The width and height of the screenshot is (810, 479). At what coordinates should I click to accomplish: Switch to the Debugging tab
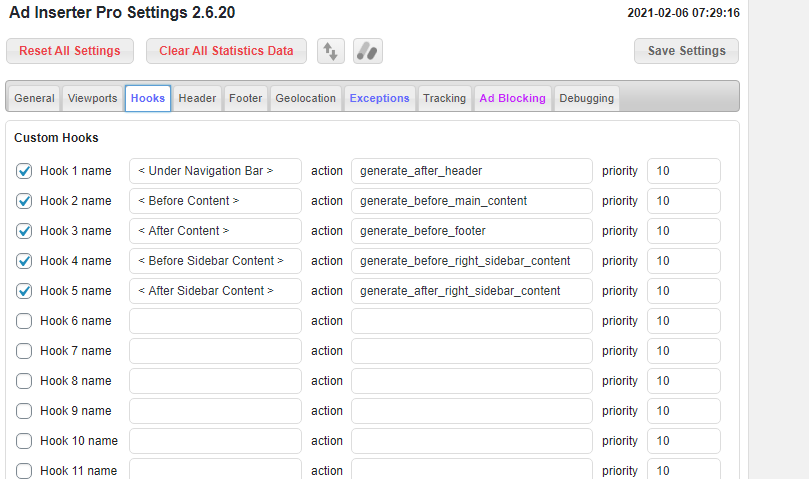click(x=586, y=98)
